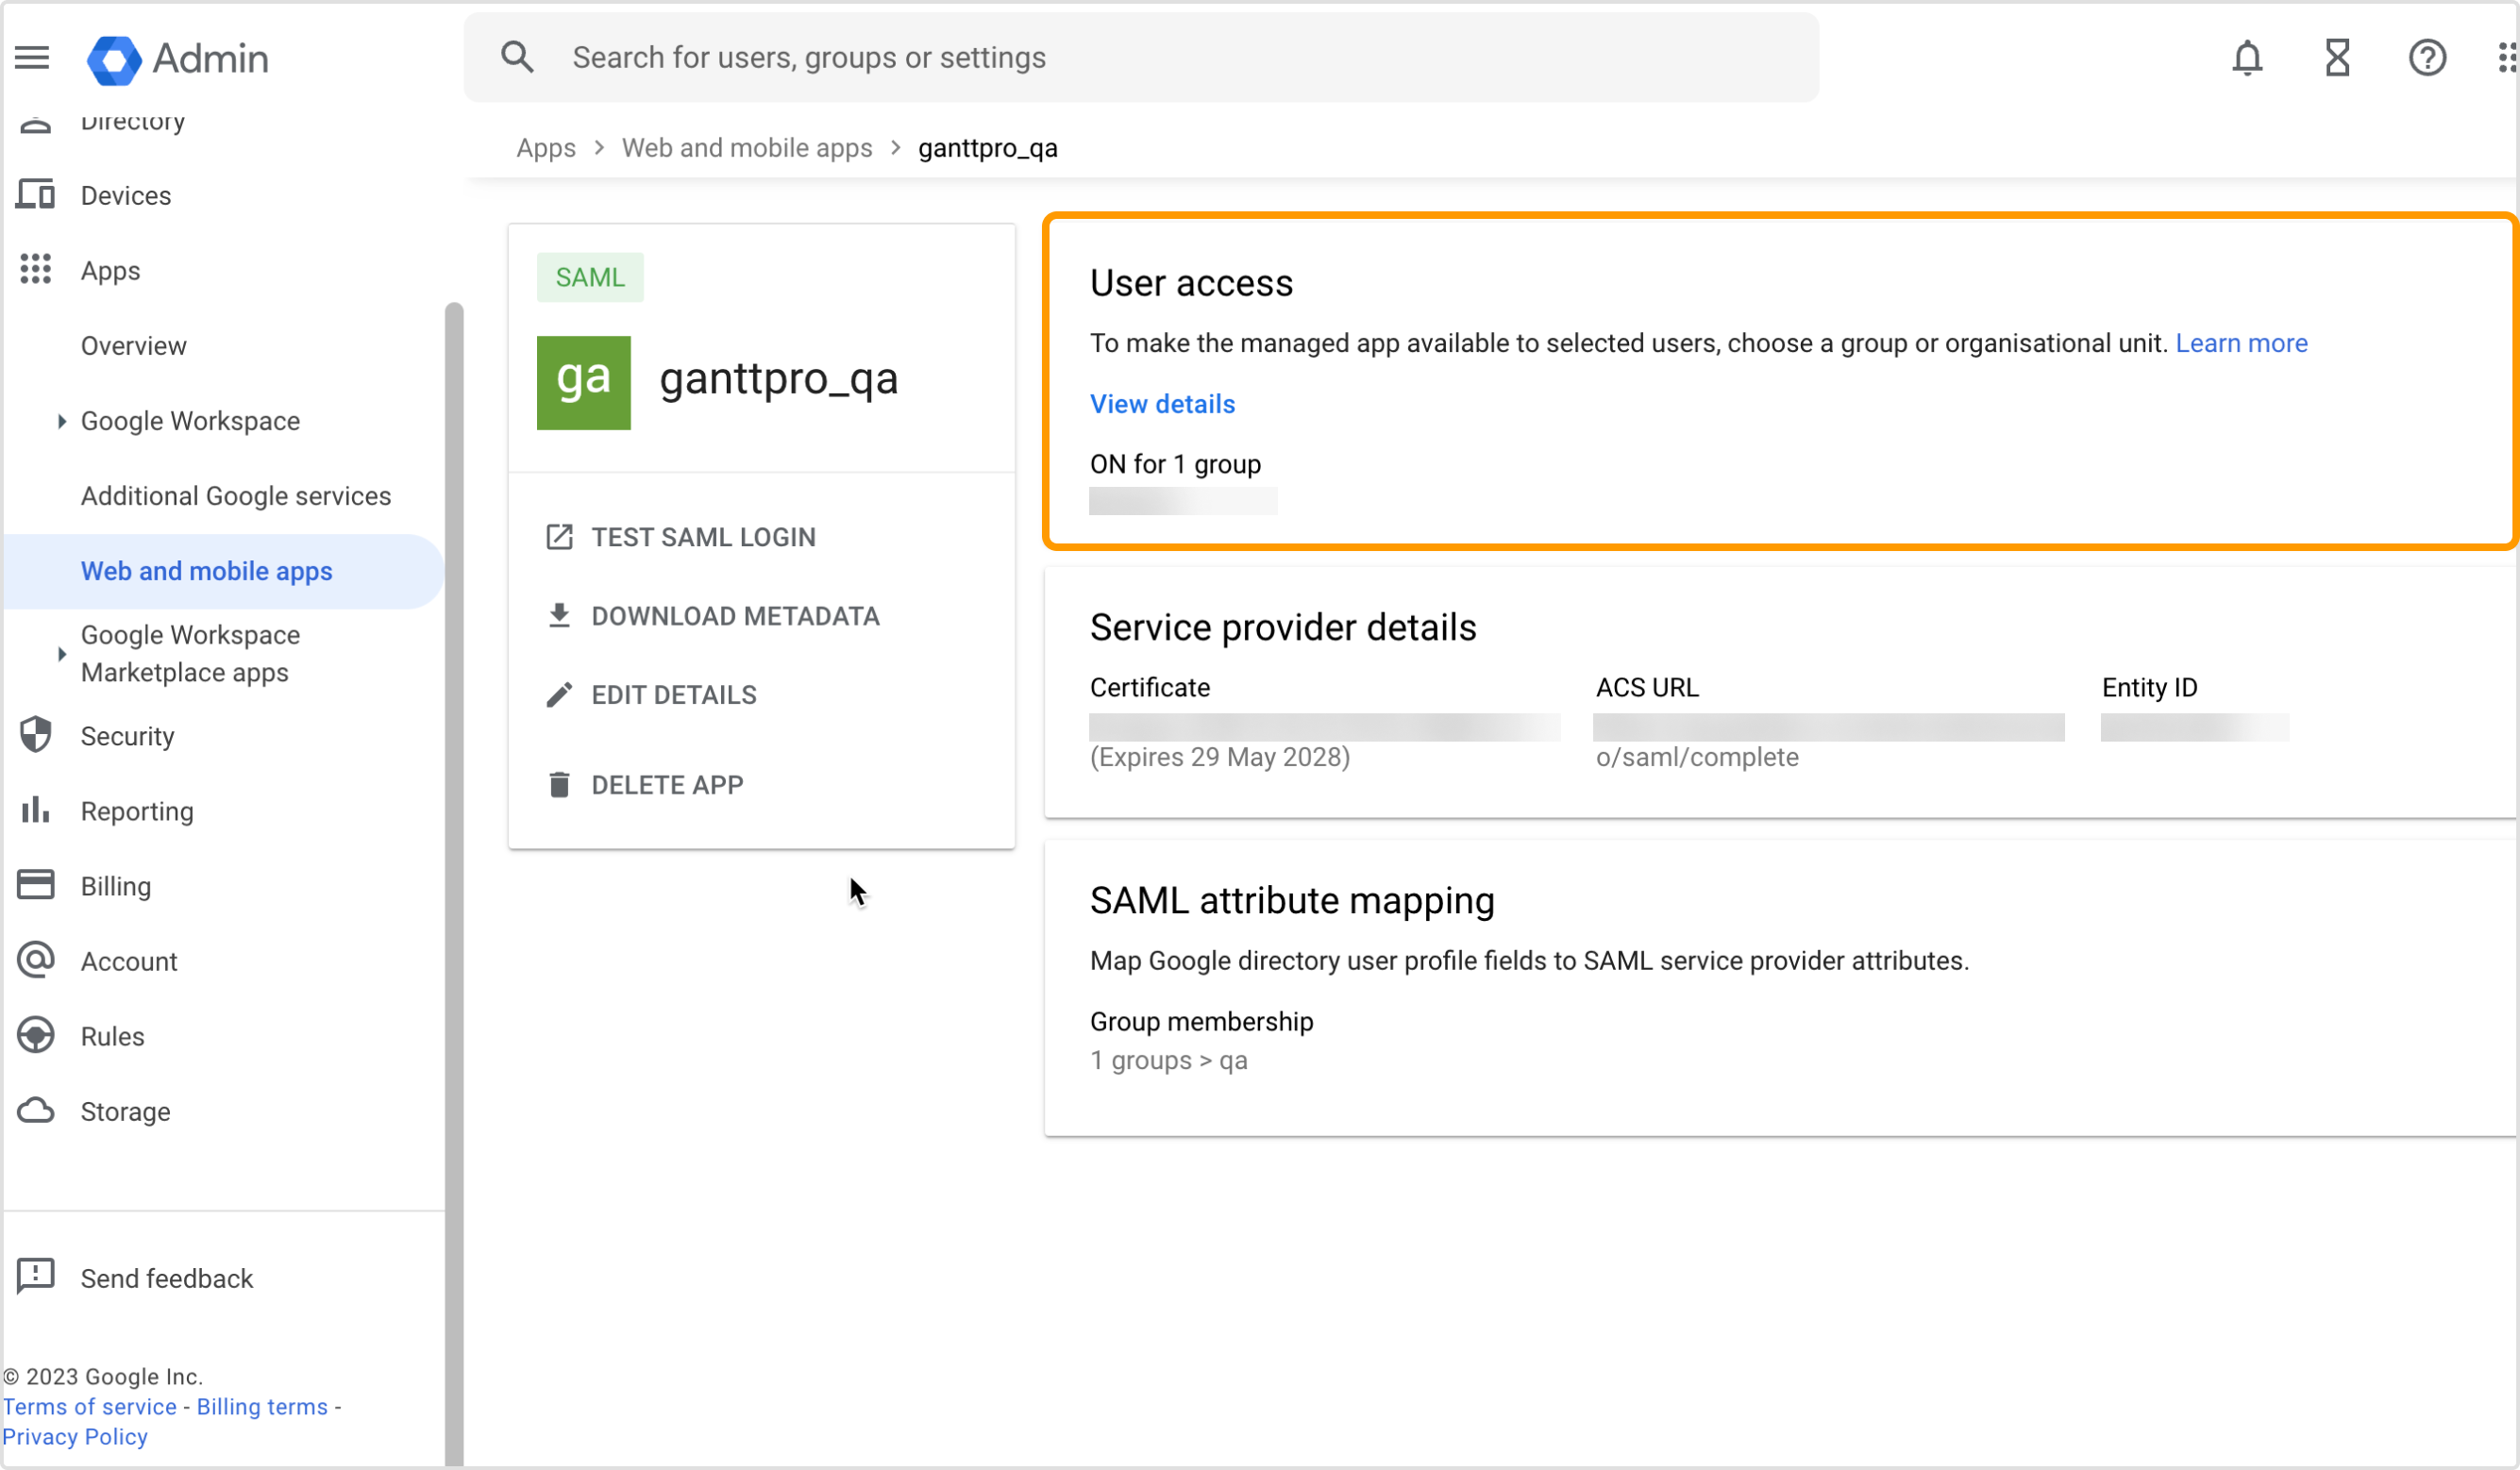Open the hamburger main menu

[x=32, y=58]
